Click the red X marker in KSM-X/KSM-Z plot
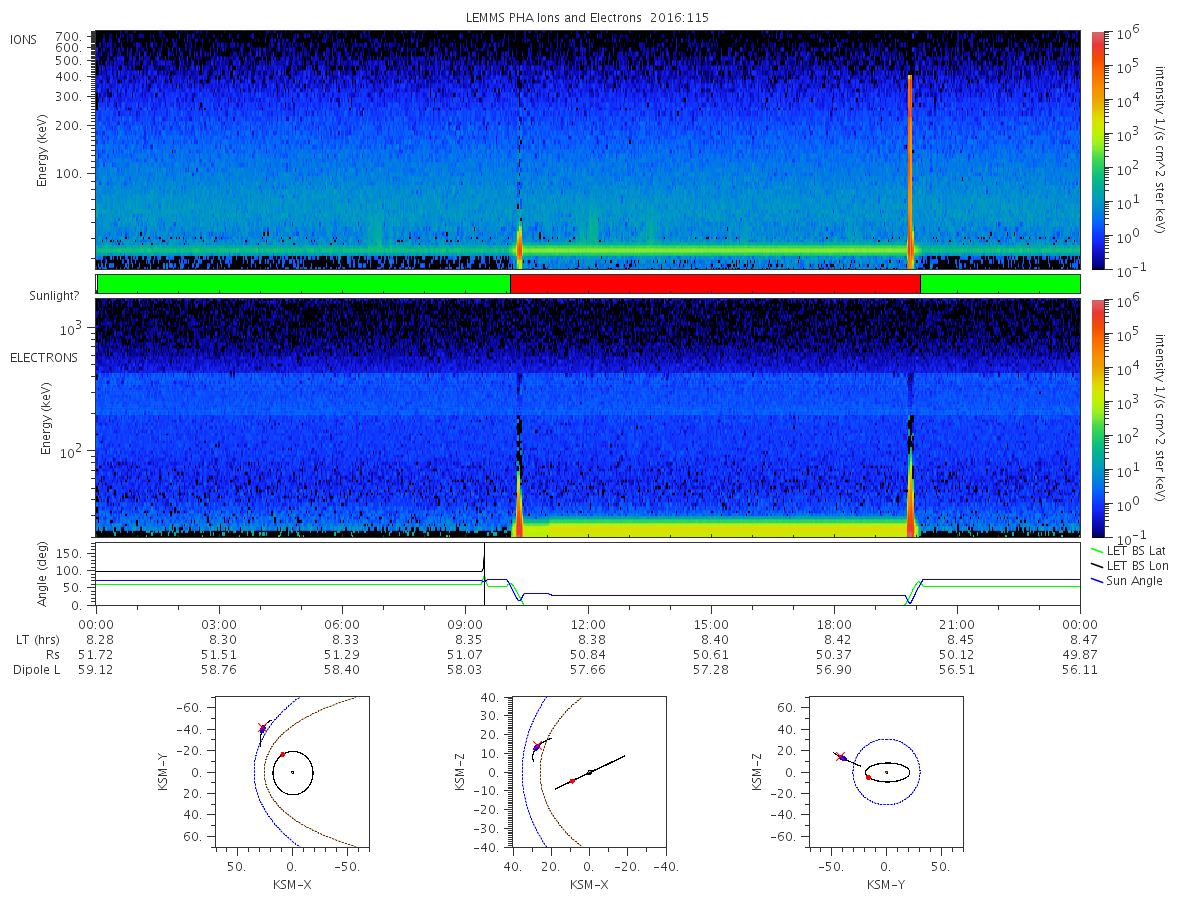The height and width of the screenshot is (900, 1200). coord(537,745)
